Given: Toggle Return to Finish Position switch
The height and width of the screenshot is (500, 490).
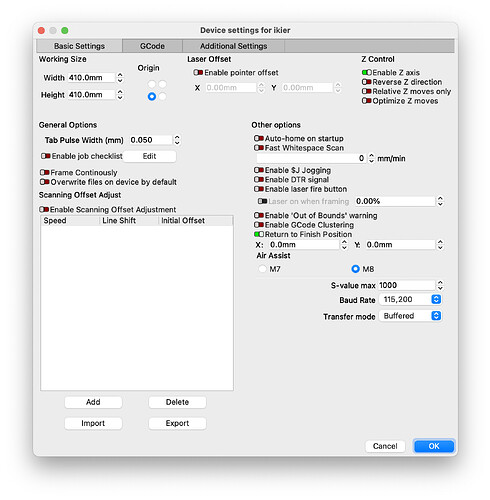Looking at the screenshot, I should [x=259, y=234].
